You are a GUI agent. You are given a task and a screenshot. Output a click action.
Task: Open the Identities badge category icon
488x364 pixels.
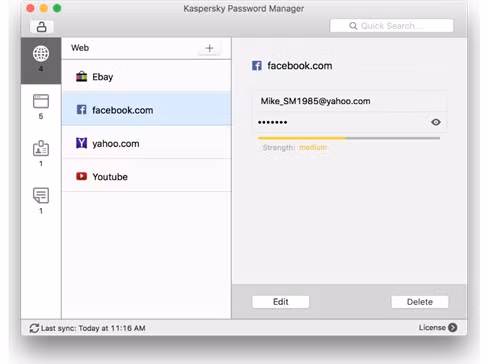point(41,148)
